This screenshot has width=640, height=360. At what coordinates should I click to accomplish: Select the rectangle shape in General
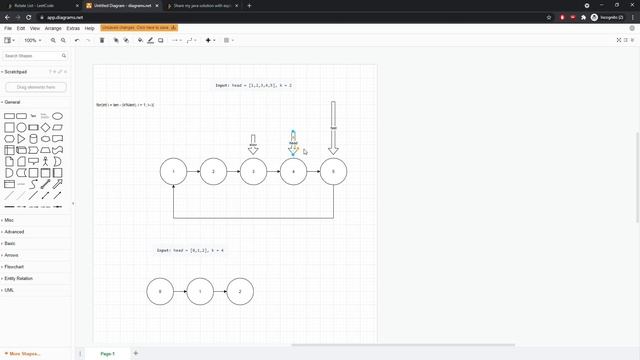(9, 116)
